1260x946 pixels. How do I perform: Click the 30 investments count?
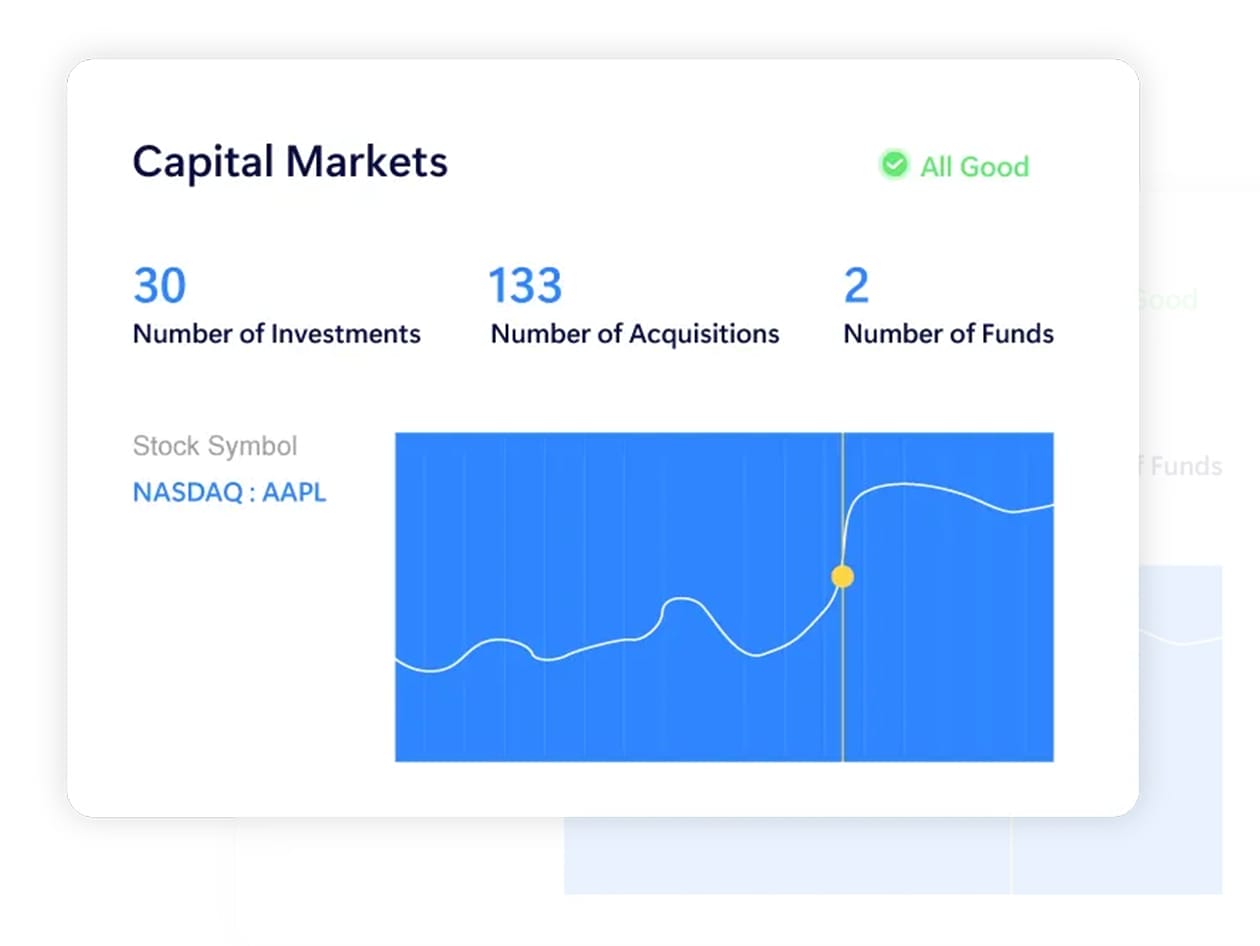(159, 286)
